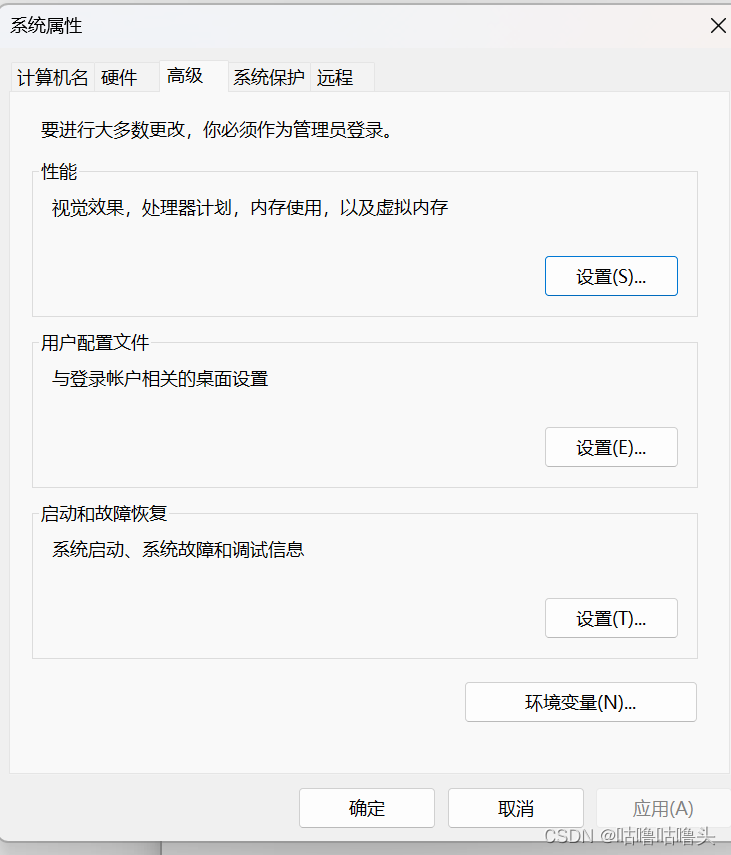Switch to the 计算机名 tab
Viewport: 731px width, 855px height.
52,77
